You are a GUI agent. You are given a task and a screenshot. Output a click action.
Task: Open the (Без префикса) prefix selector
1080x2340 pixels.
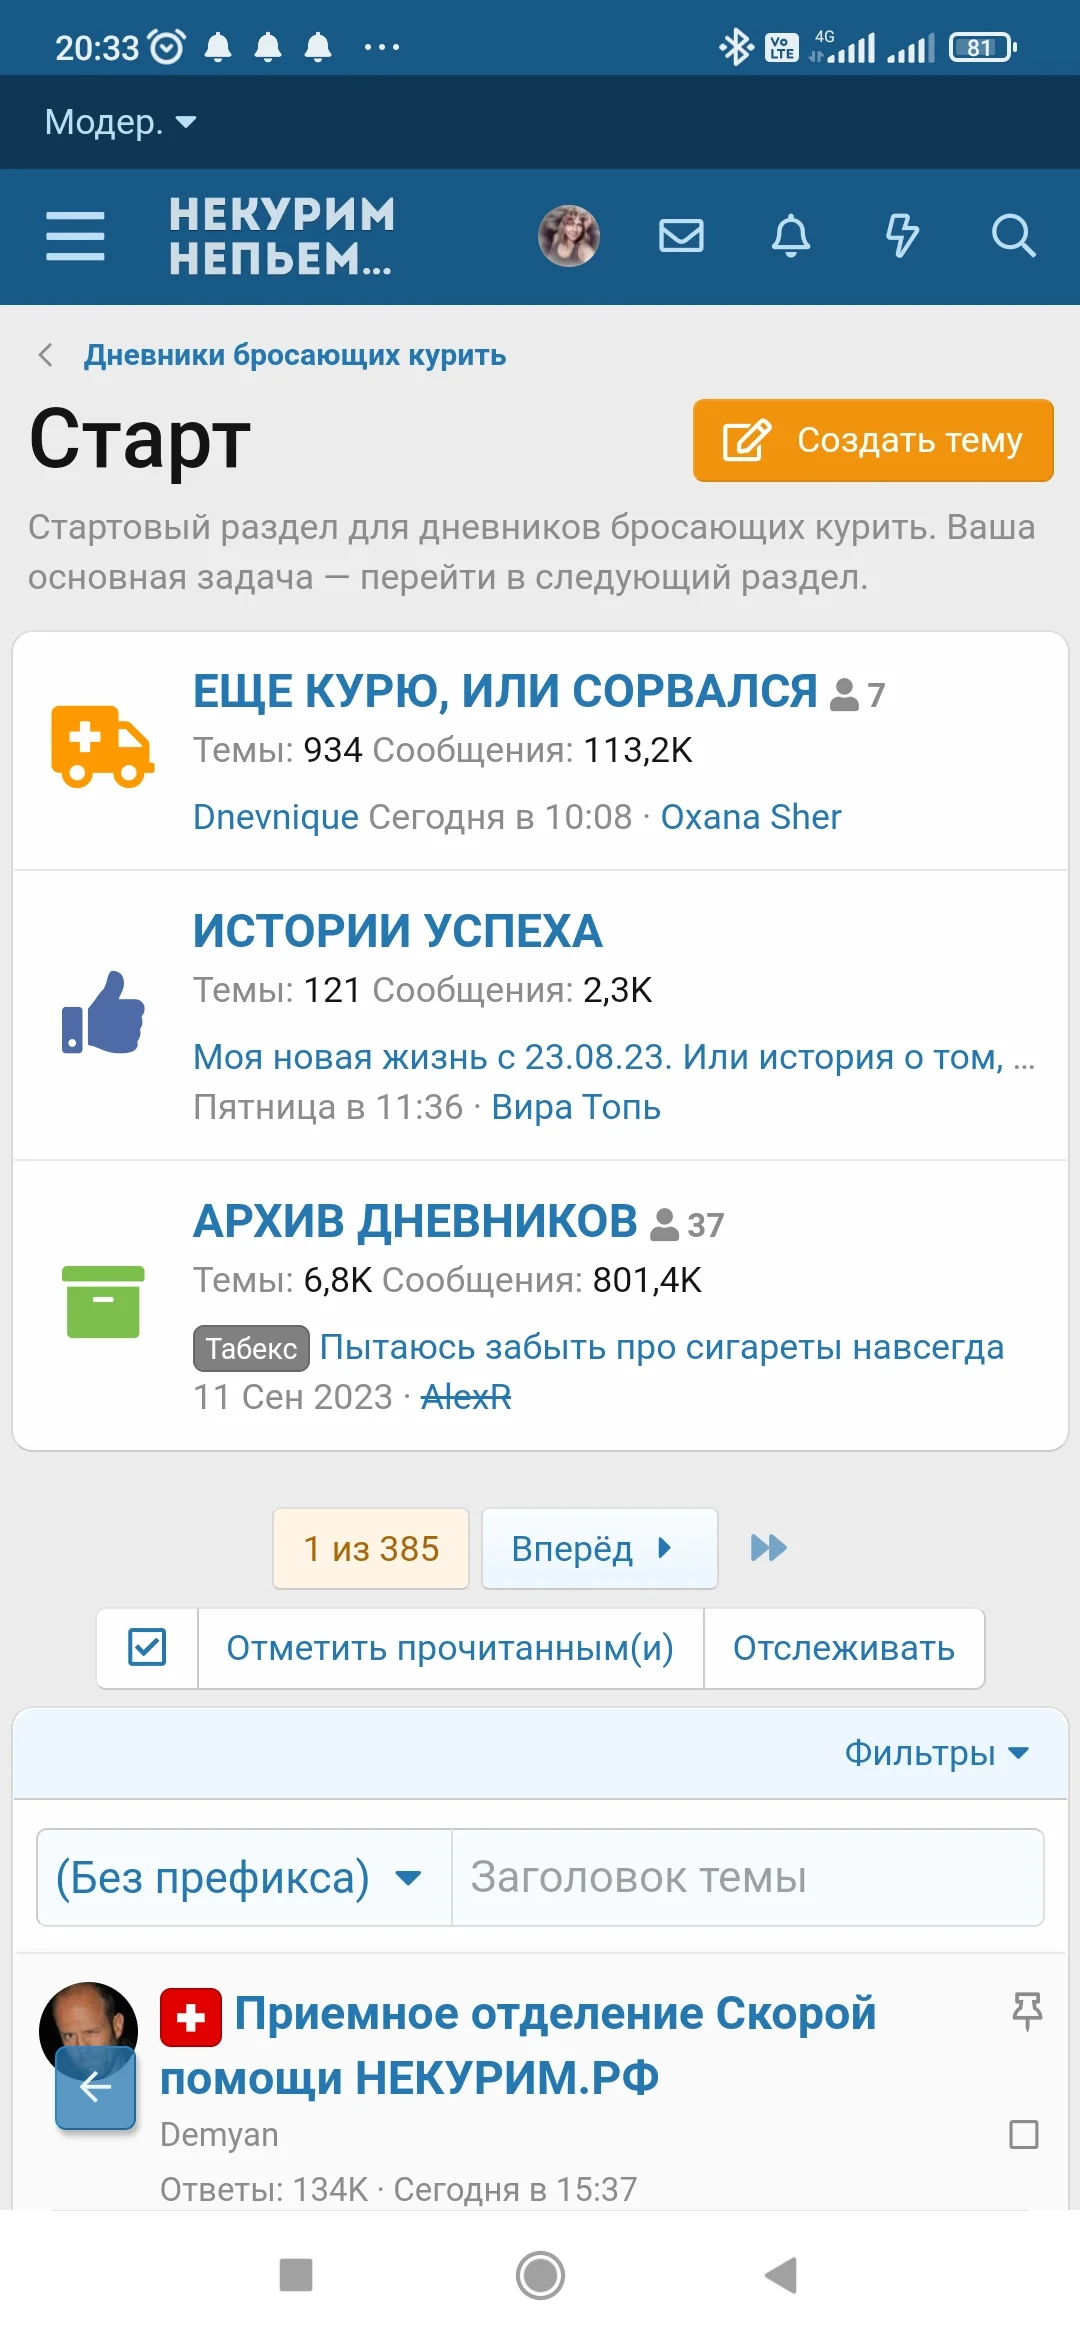244,1878
